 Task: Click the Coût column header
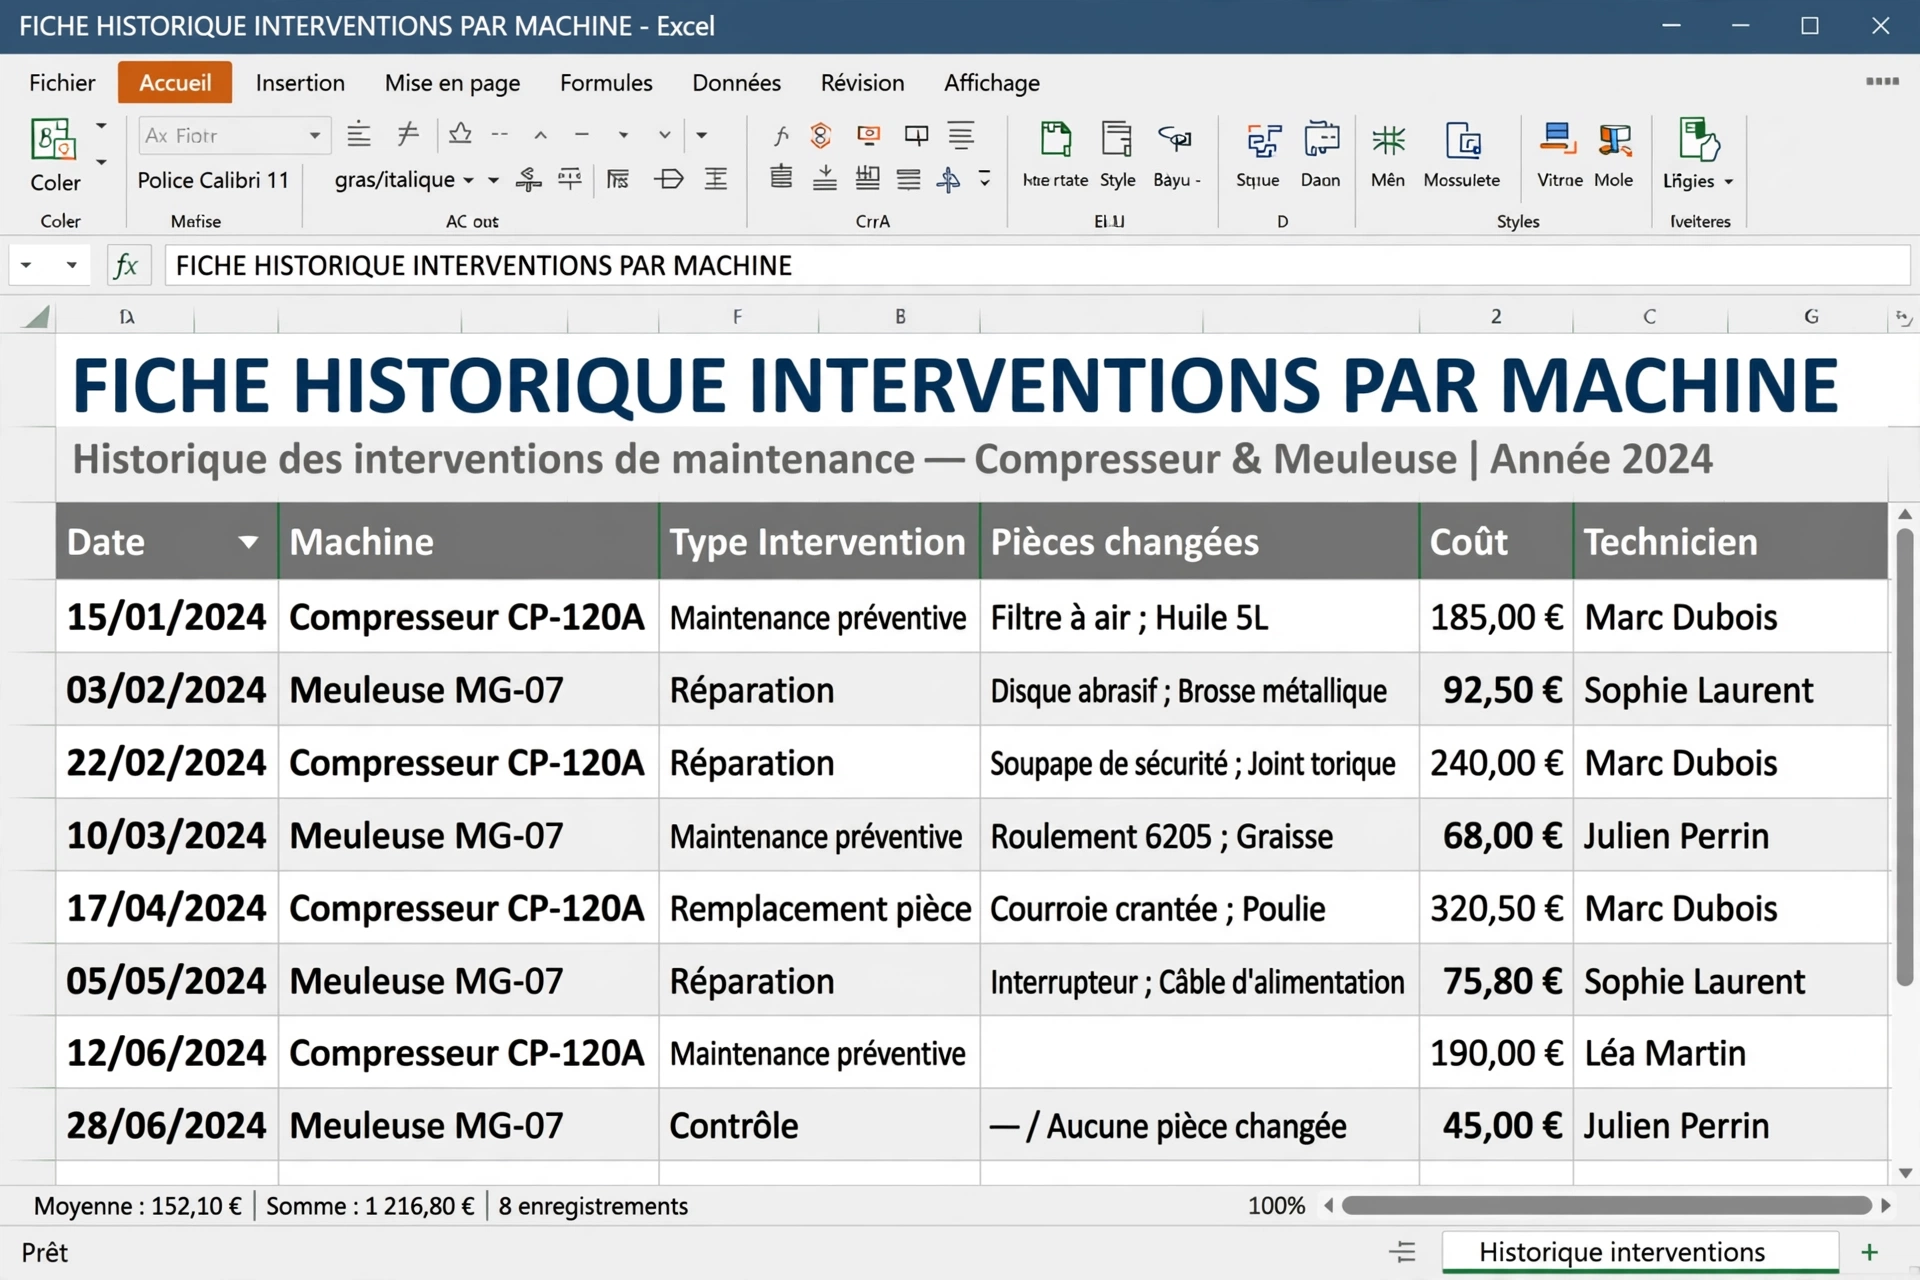(1496, 541)
